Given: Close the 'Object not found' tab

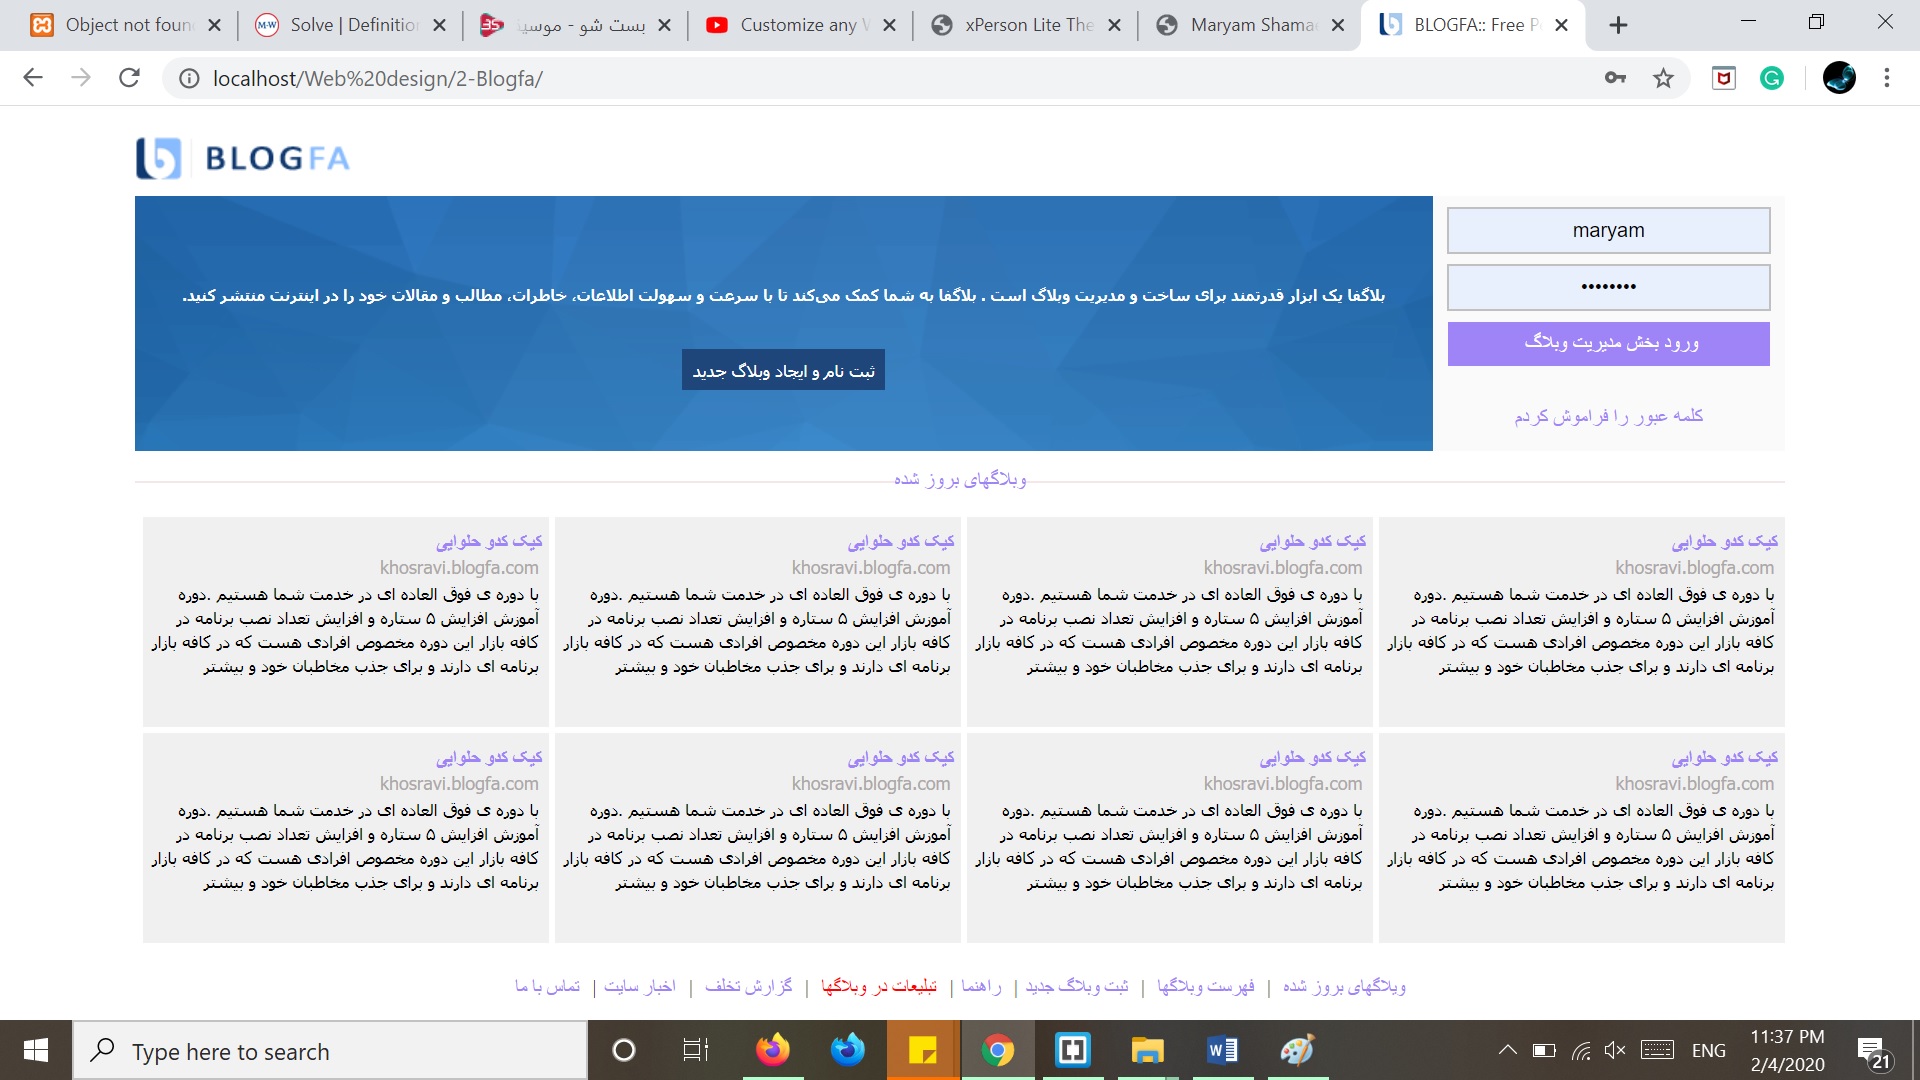Looking at the screenshot, I should 214,25.
